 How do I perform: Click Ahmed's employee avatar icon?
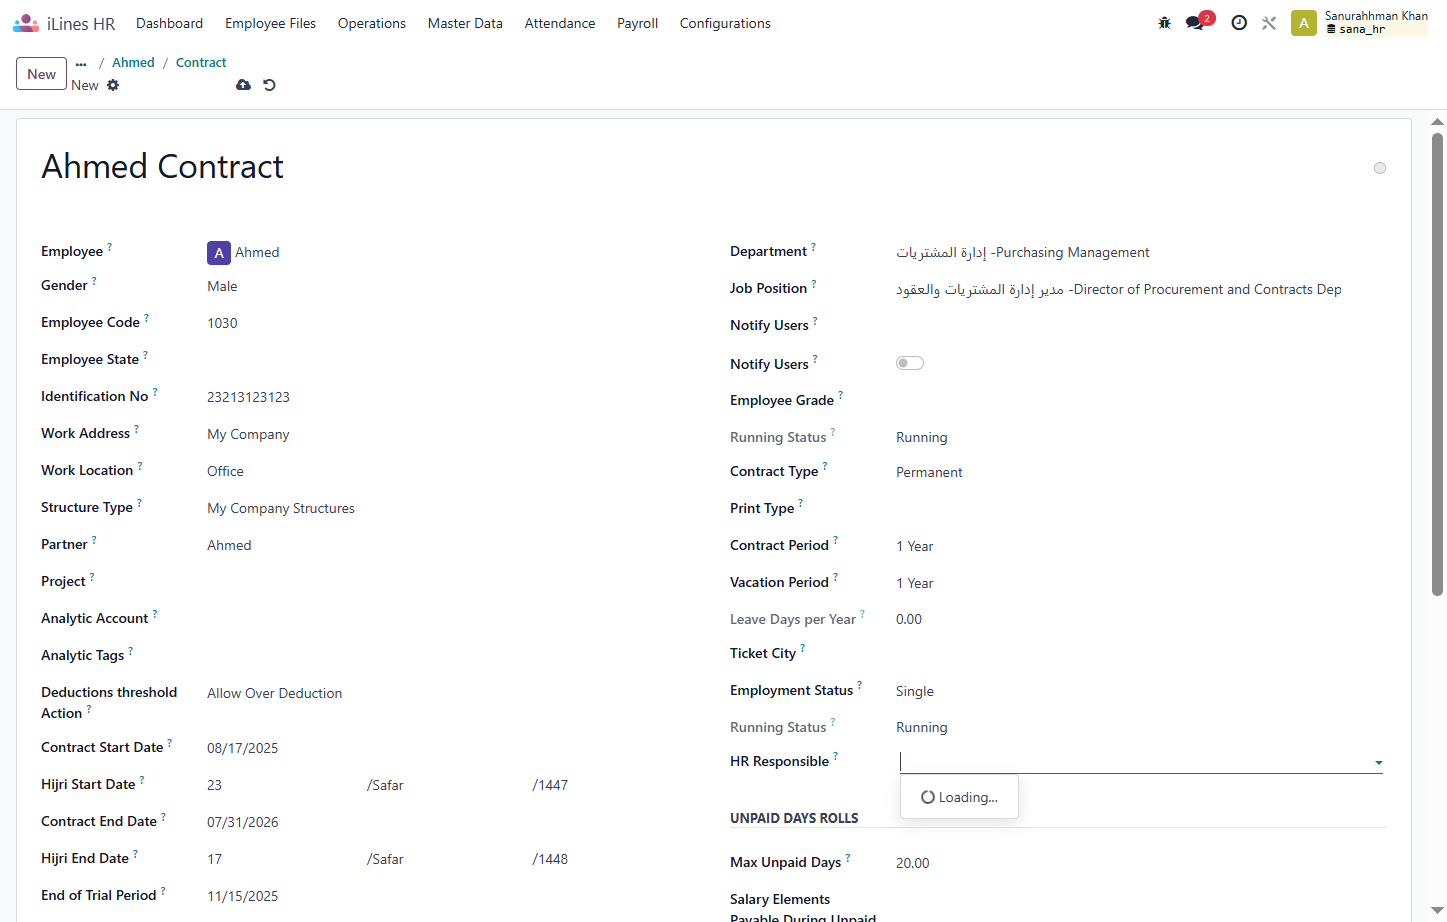[x=219, y=253]
